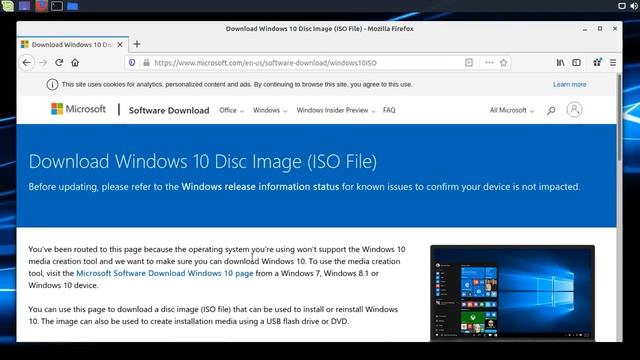Open the Linux Mint menu in panel
The height and width of the screenshot is (360, 640).
click(8, 6)
